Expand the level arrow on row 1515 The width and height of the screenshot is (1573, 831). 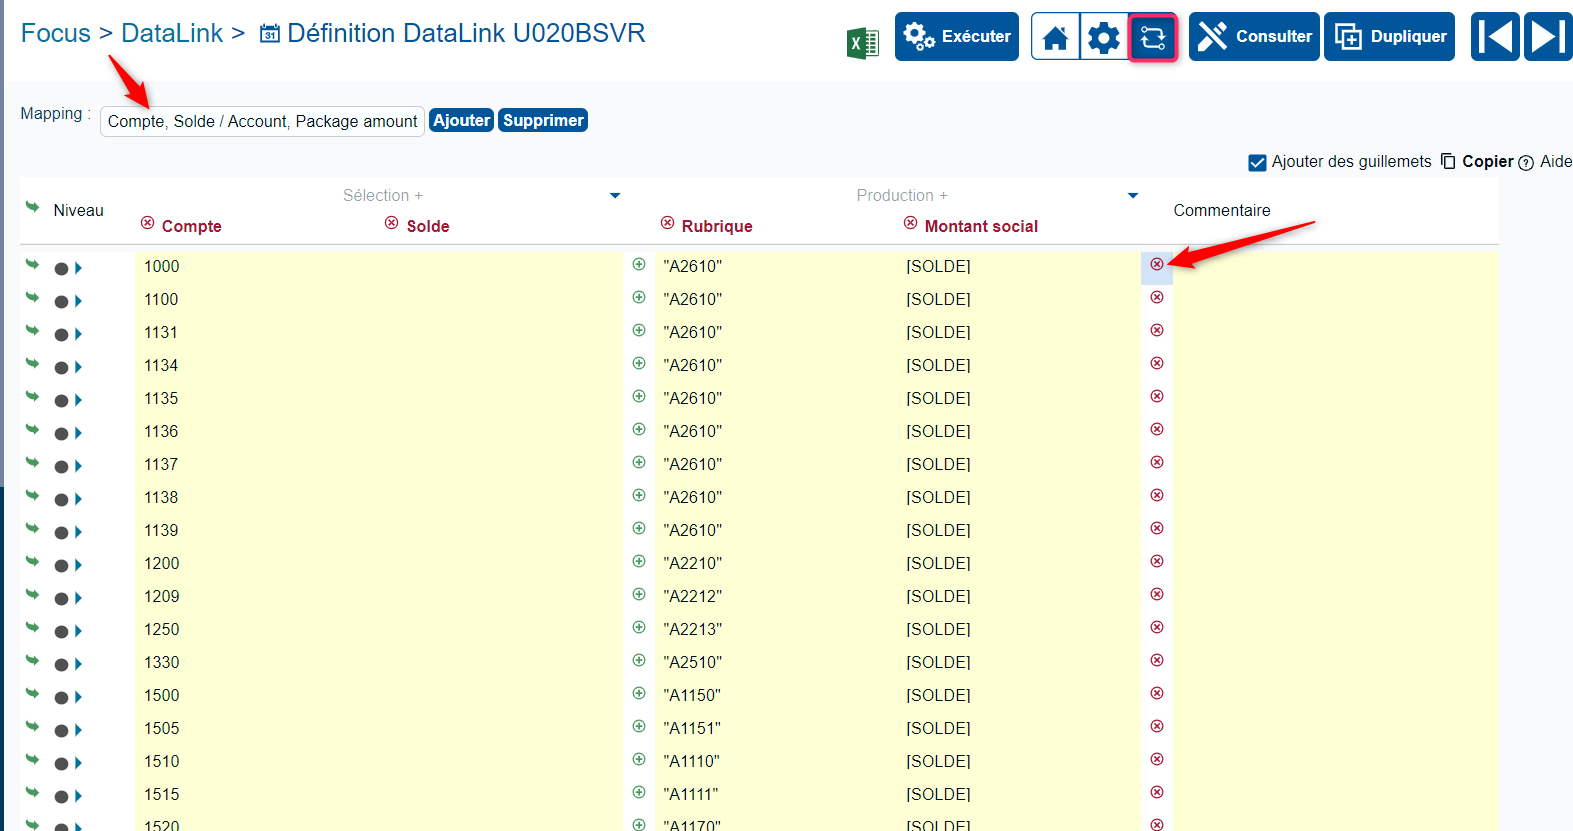(x=78, y=796)
